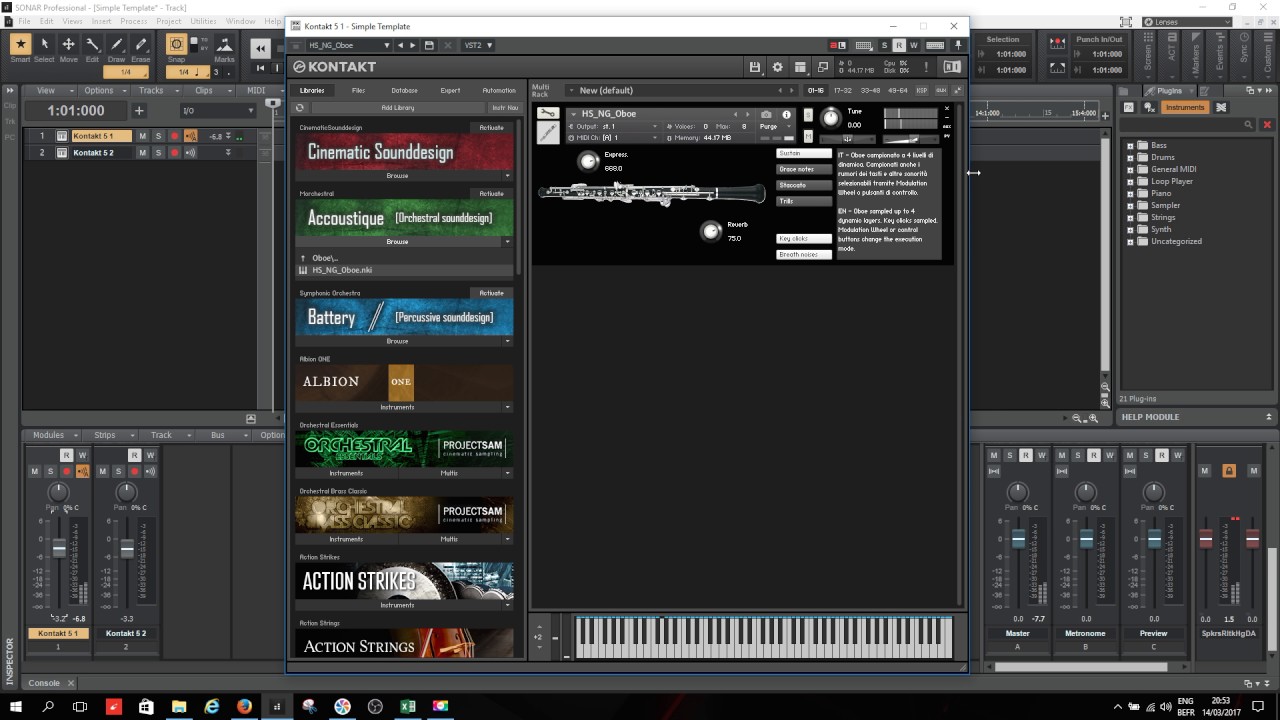
Task: Browse the Cinematic Sounddesign library
Action: (x=397, y=175)
